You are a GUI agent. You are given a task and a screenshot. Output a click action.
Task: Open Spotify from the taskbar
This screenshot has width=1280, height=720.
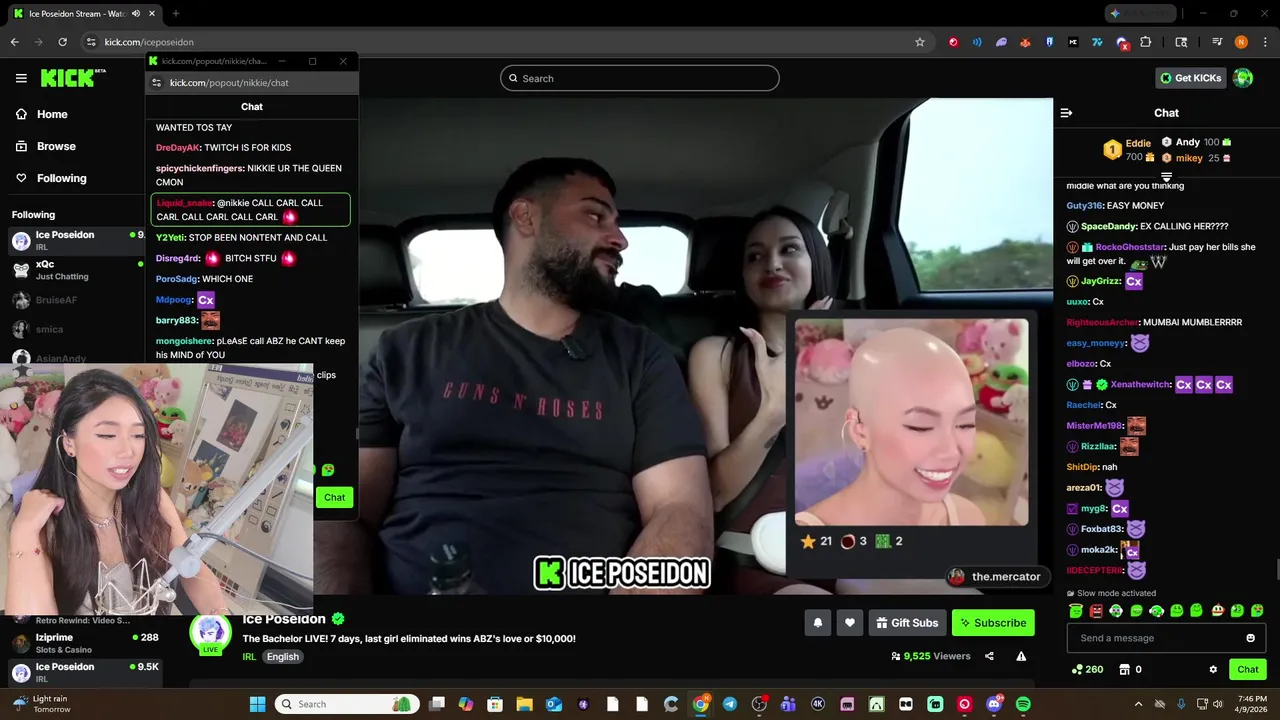point(1023,704)
